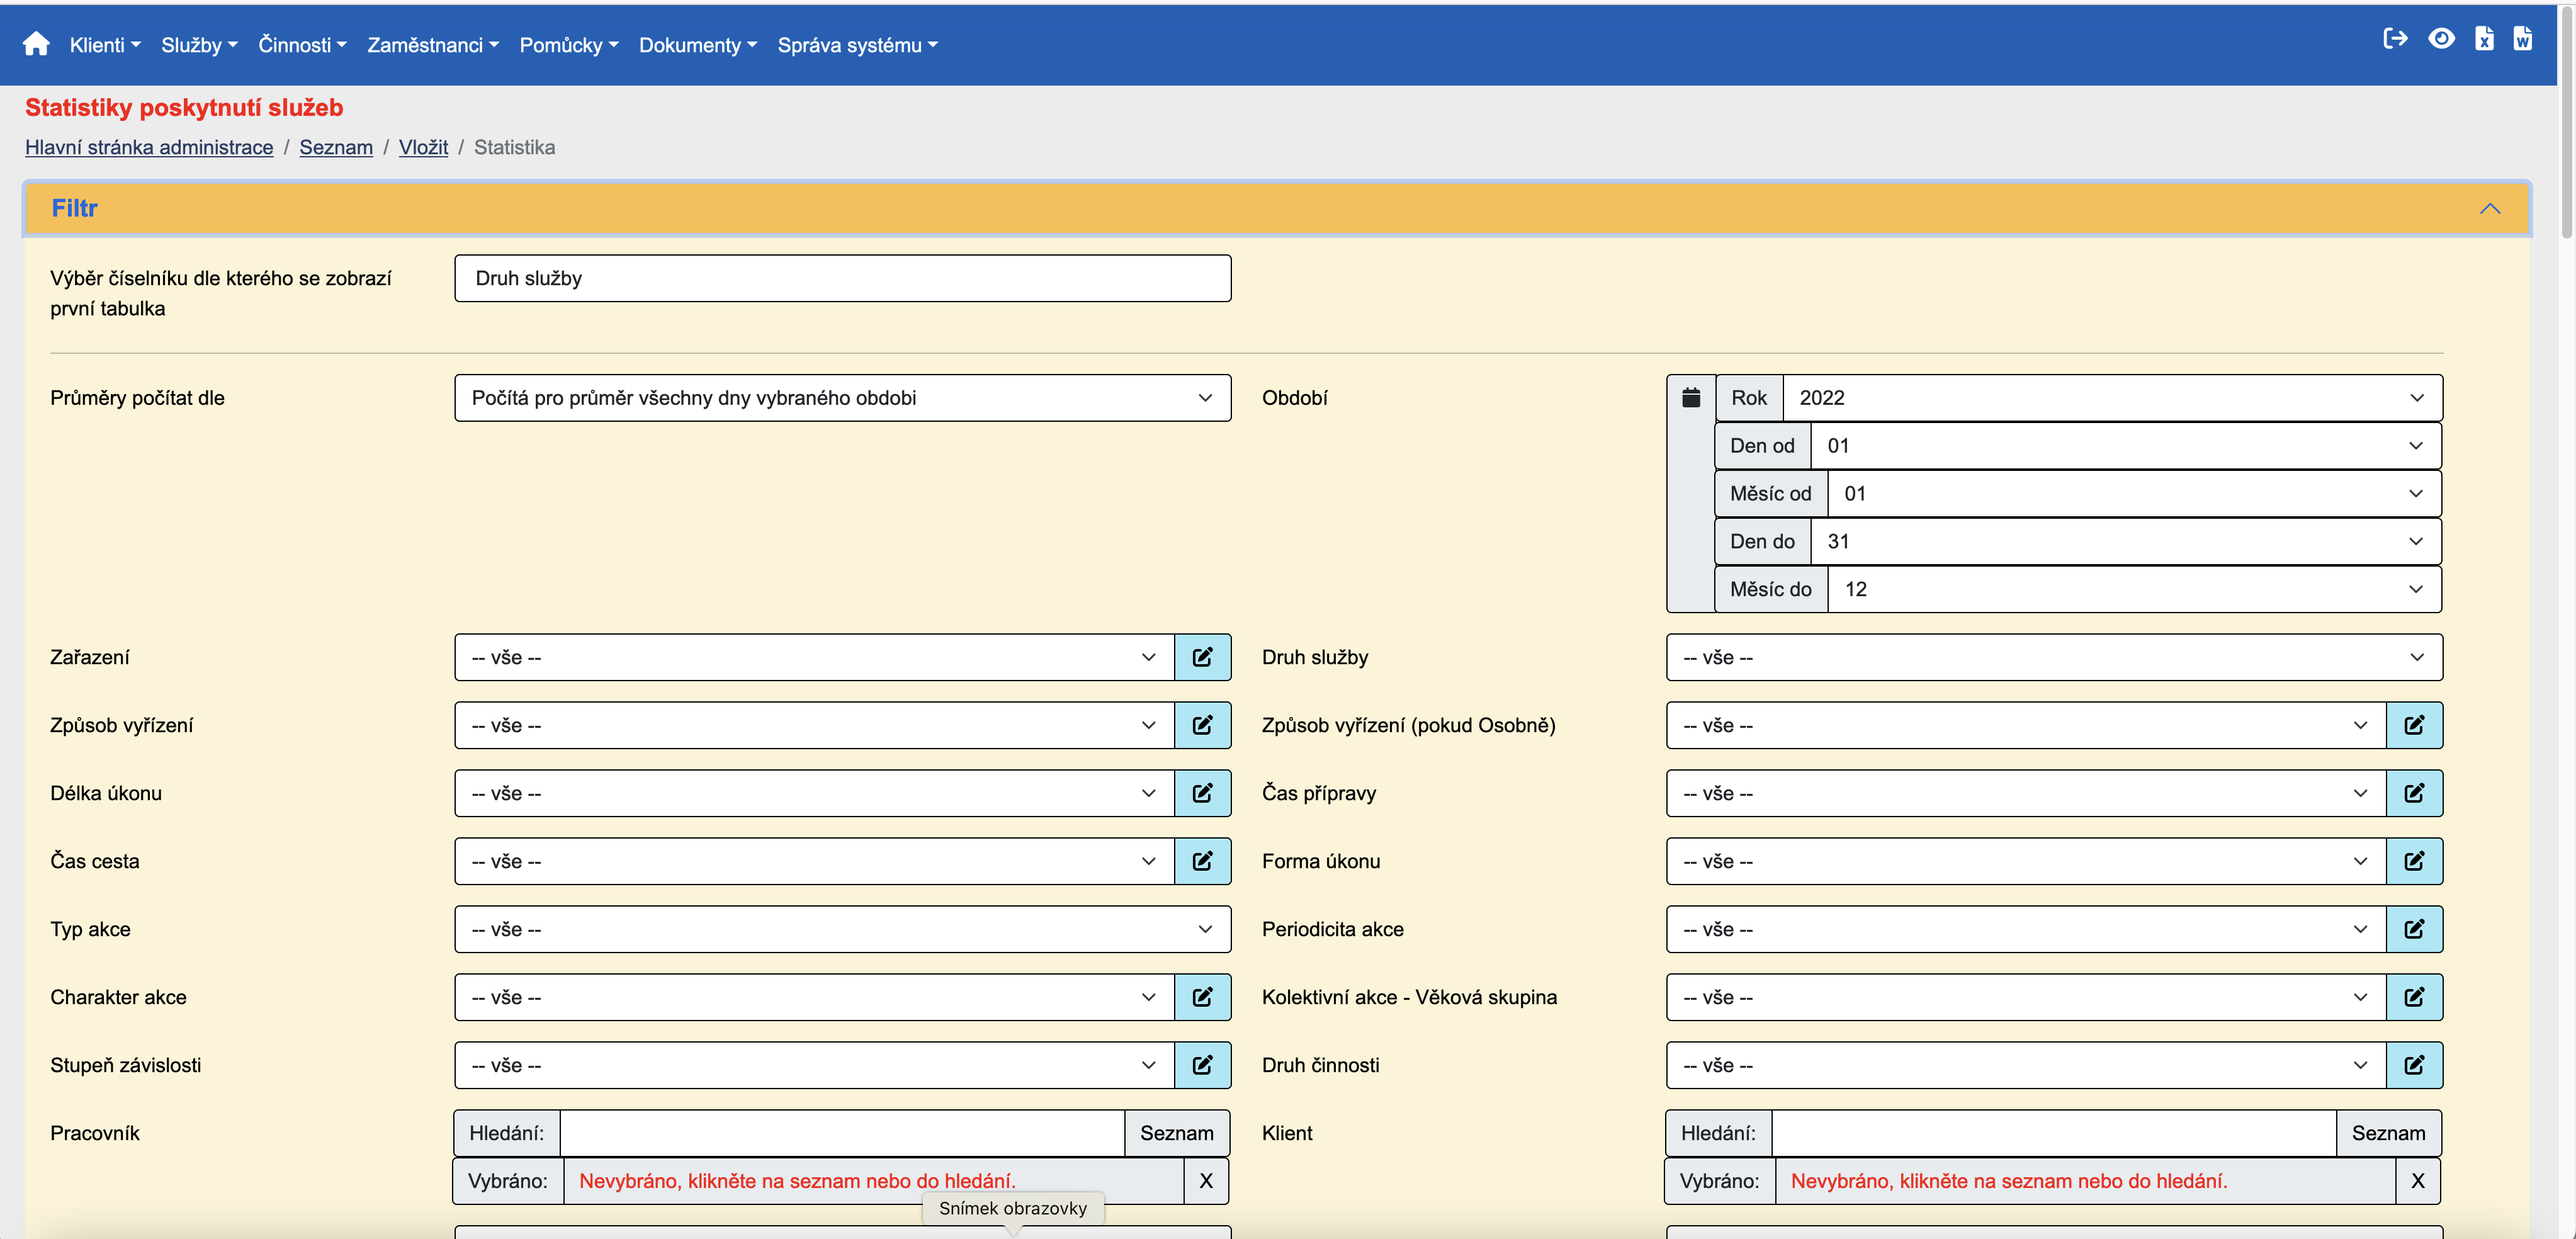Expand the Průměry počítat dle dropdown
The image size is (2576, 1239).
[842, 398]
